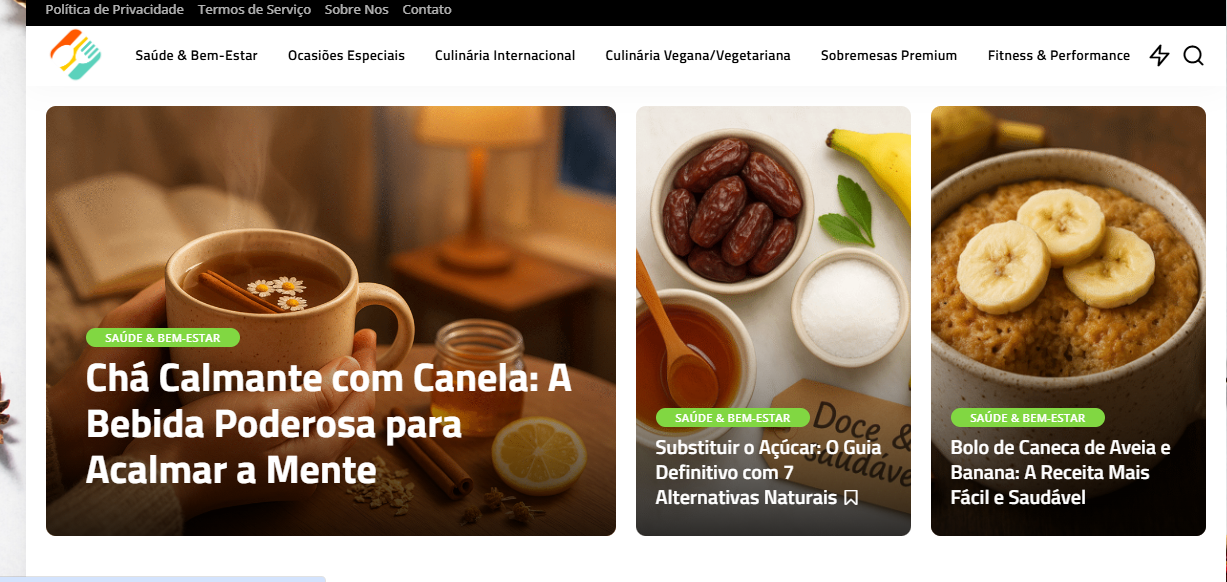Go to Culinária Vegana/Vegetariana section
Viewport: 1227px width, 582px height.
pos(698,56)
